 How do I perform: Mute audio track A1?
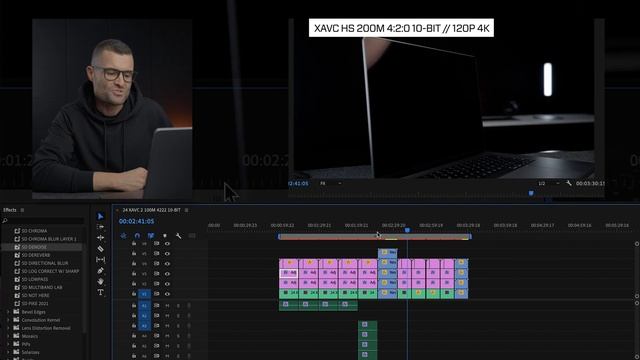[167, 305]
